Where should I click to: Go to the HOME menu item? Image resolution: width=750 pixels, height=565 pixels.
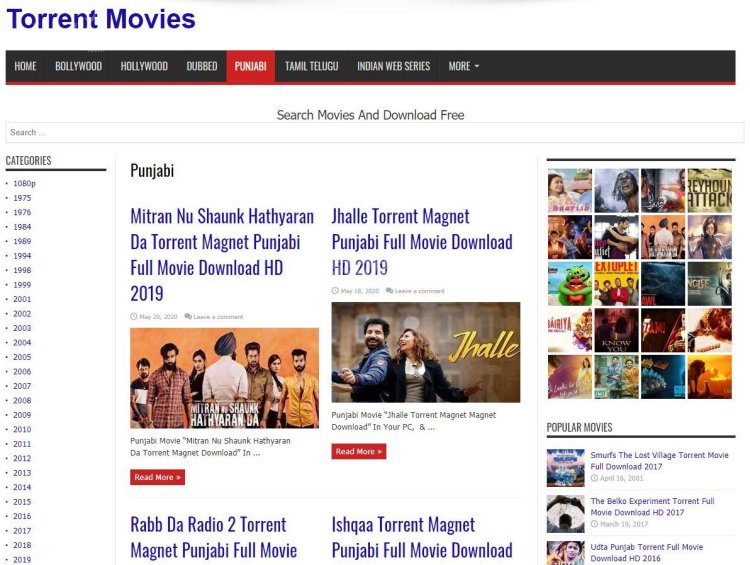point(25,66)
